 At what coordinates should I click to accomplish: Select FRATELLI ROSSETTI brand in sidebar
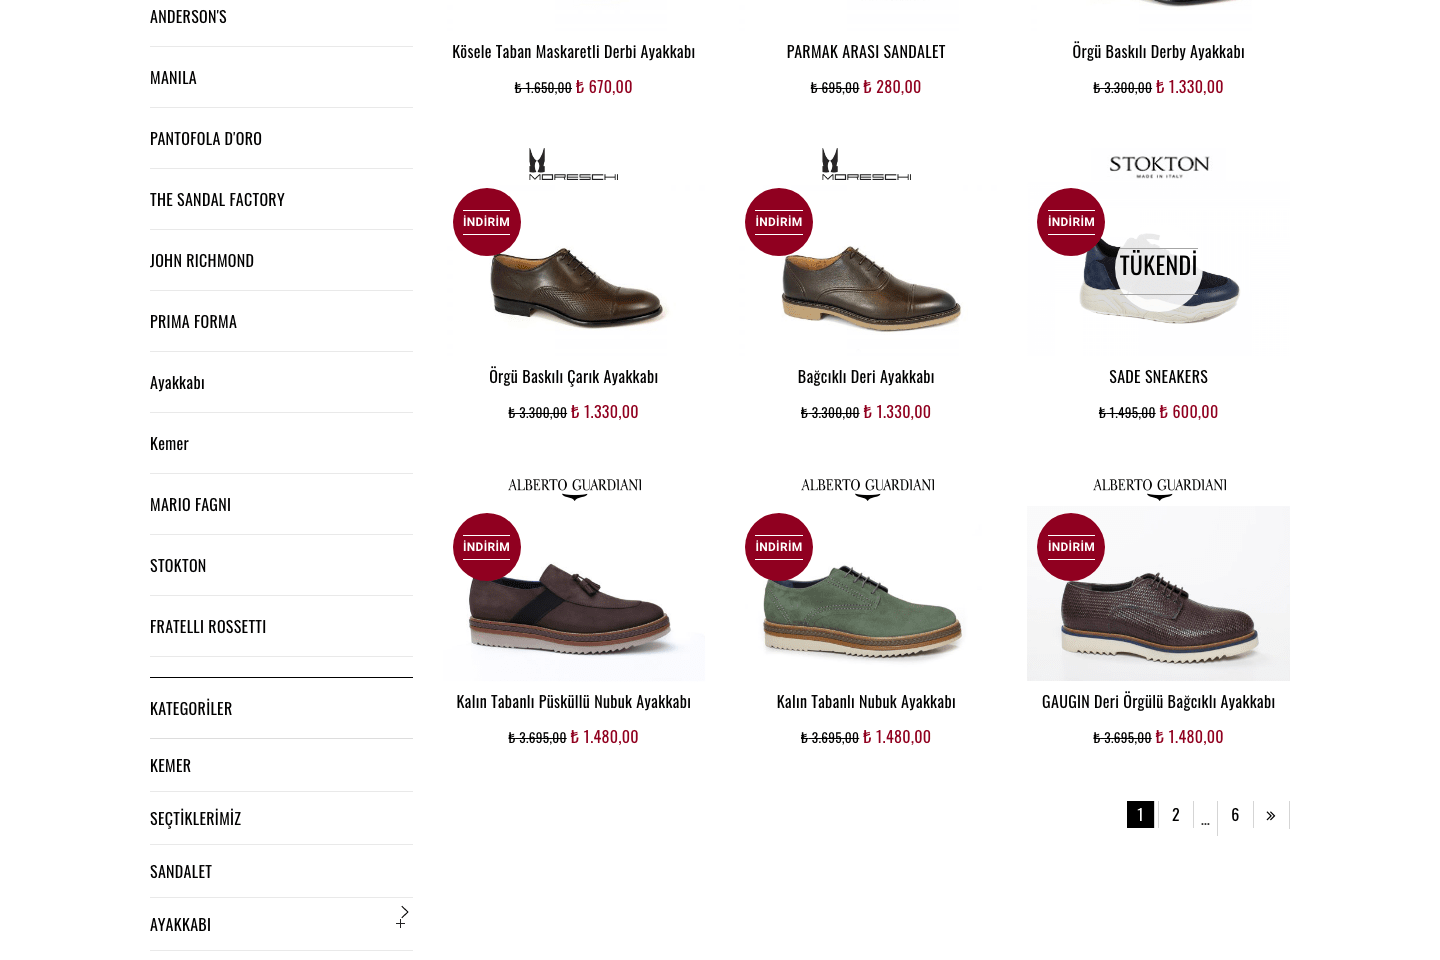click(208, 627)
